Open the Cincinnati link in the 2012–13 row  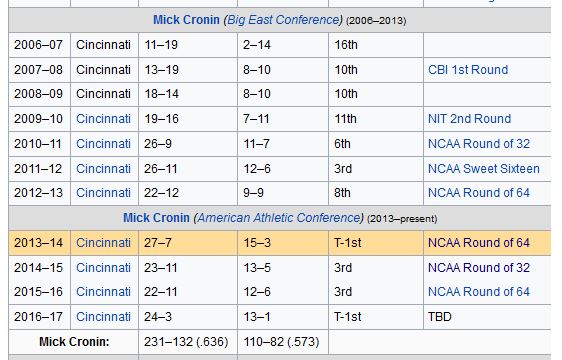coord(103,193)
